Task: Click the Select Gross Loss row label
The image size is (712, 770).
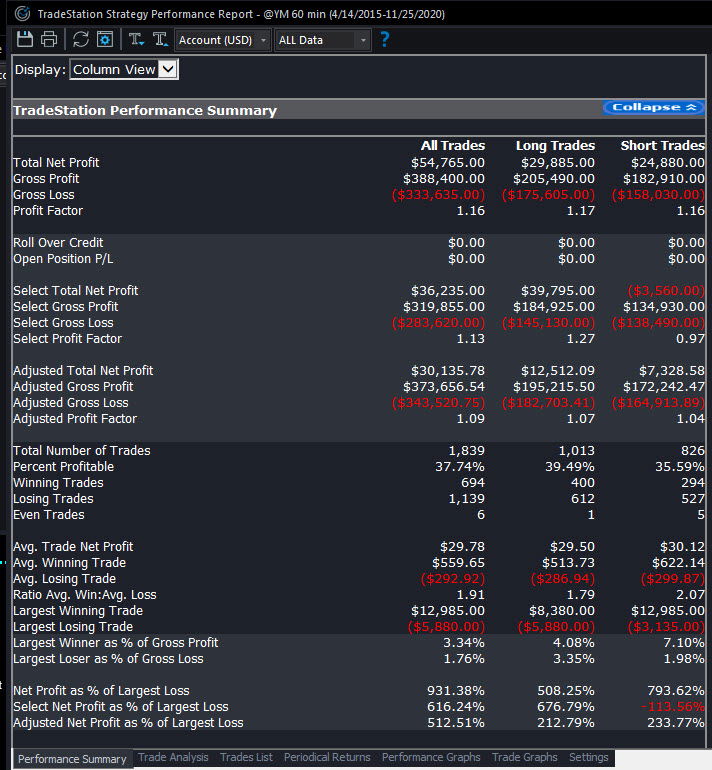Action: [x=63, y=323]
